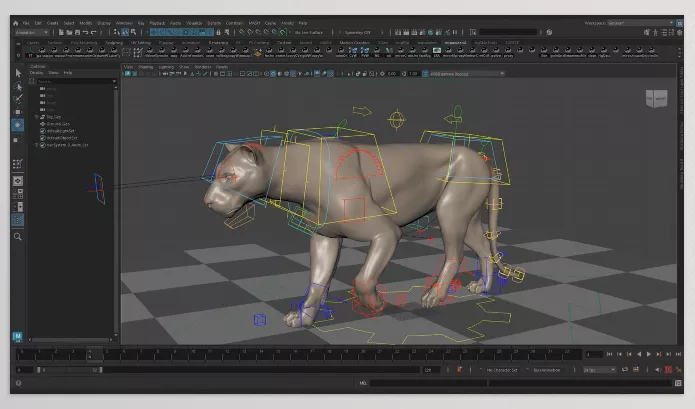Image resolution: width=695 pixels, height=409 pixels.
Task: Toggle snap to curves
Action: coord(250,32)
